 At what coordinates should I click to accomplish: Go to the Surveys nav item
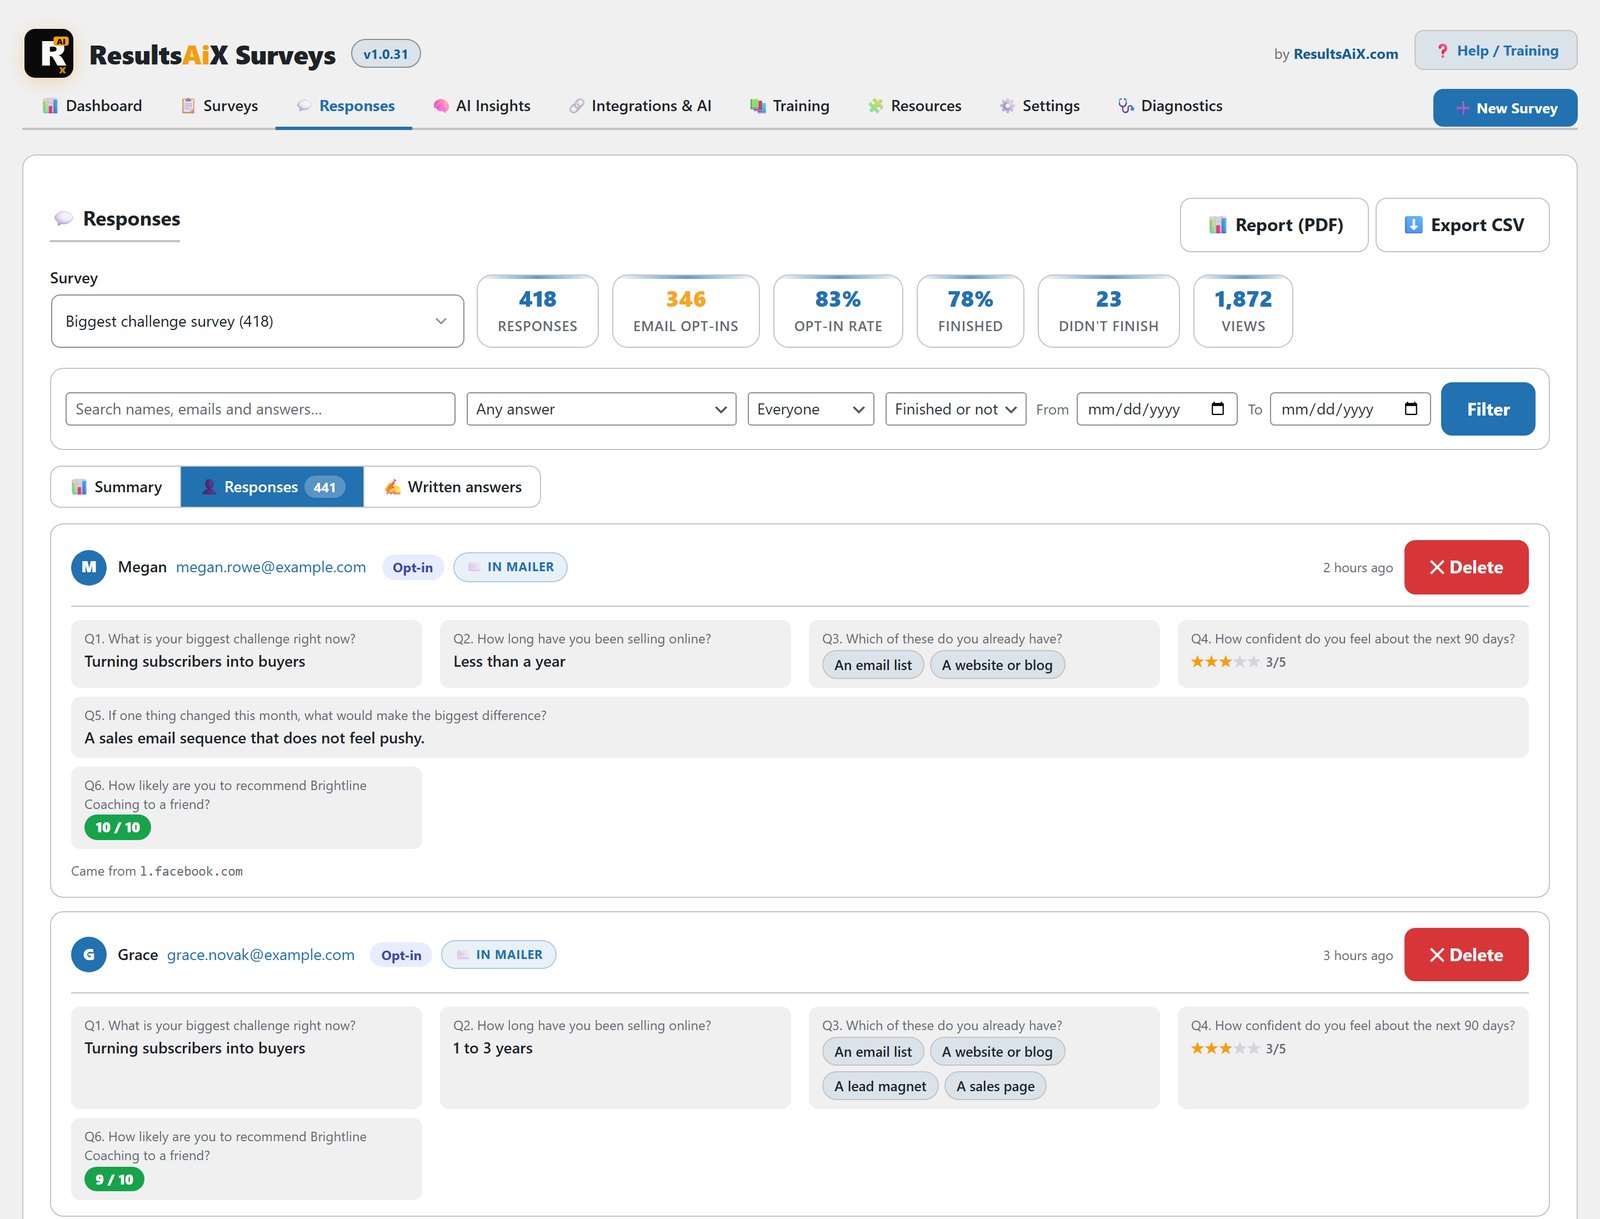(x=219, y=106)
